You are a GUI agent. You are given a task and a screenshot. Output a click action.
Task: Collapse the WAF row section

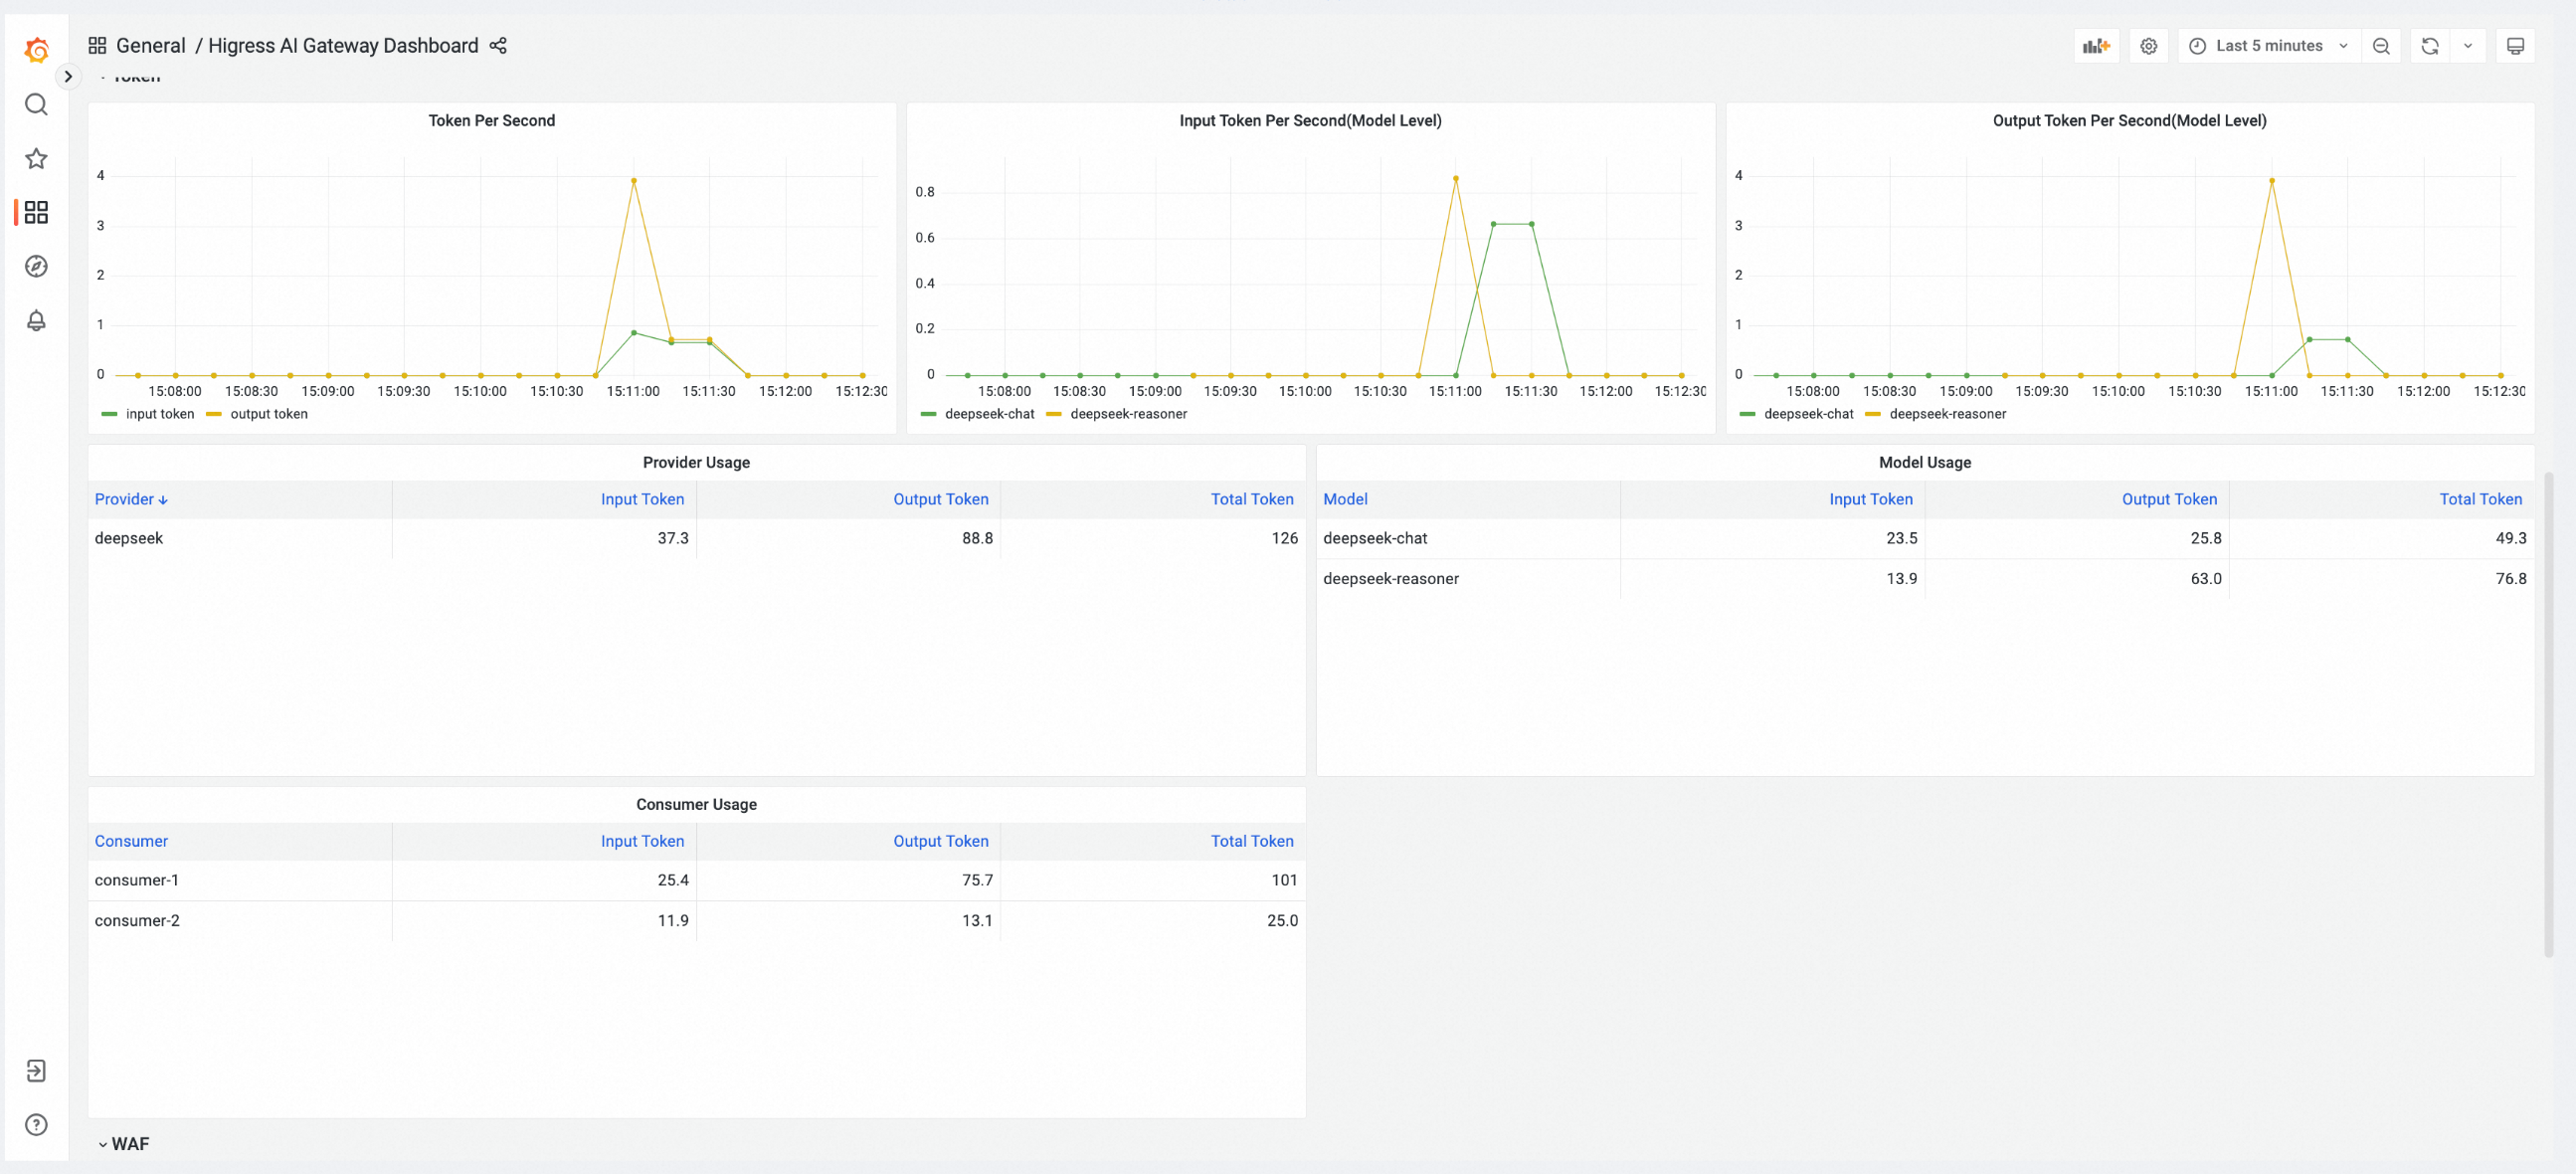[129, 1144]
